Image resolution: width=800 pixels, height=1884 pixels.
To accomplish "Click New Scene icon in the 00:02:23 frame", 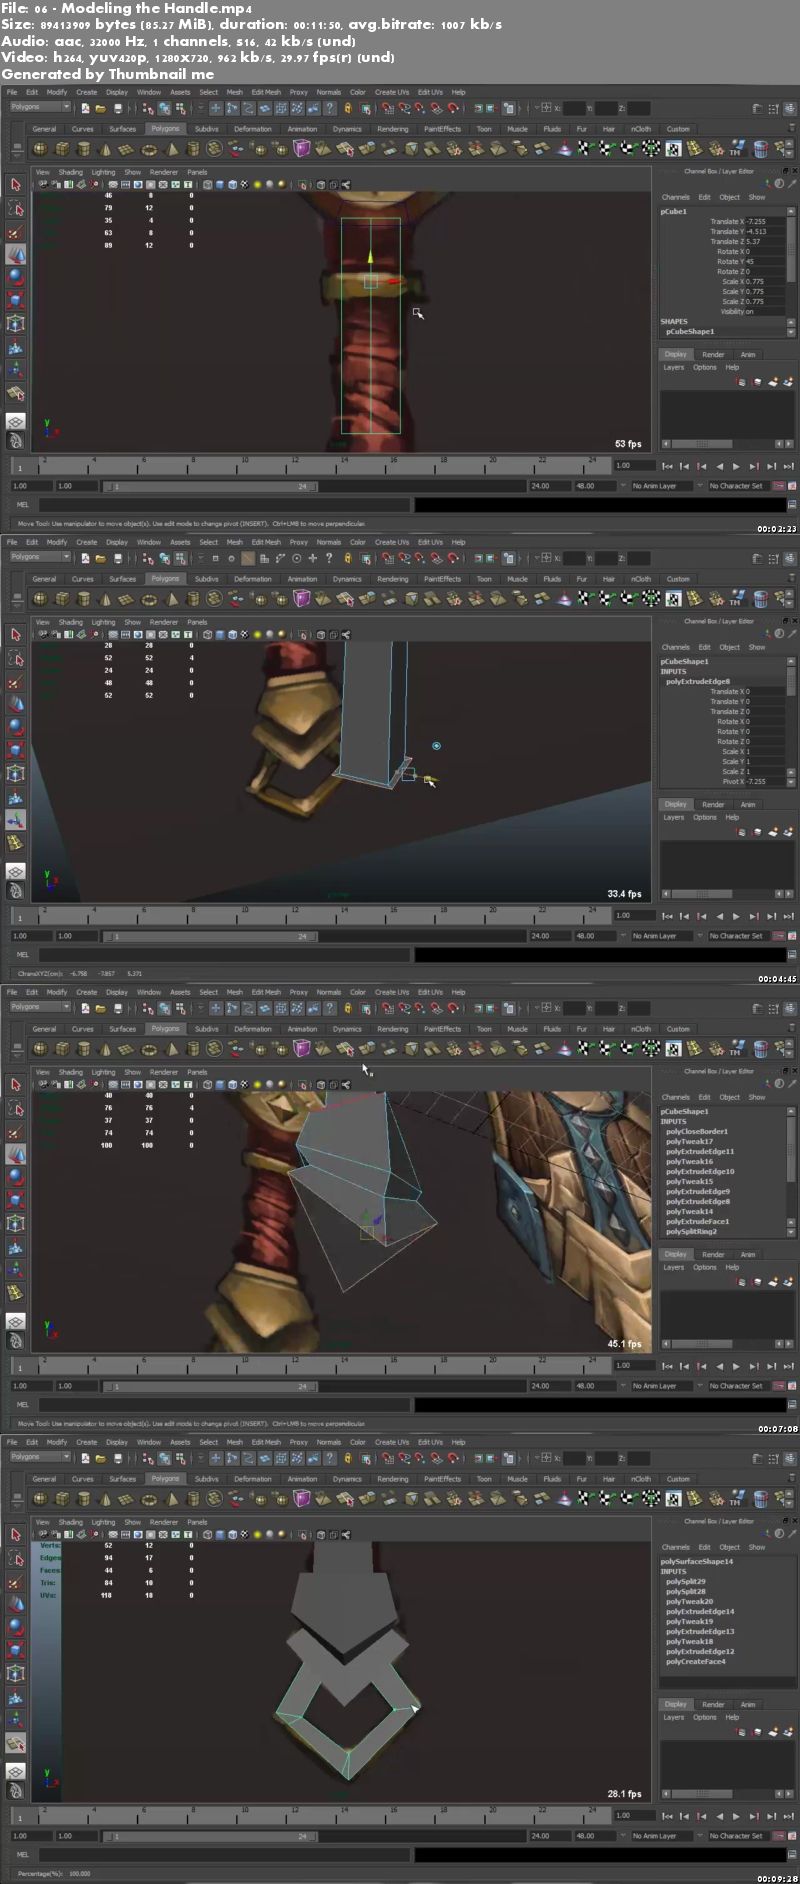I will (x=85, y=108).
